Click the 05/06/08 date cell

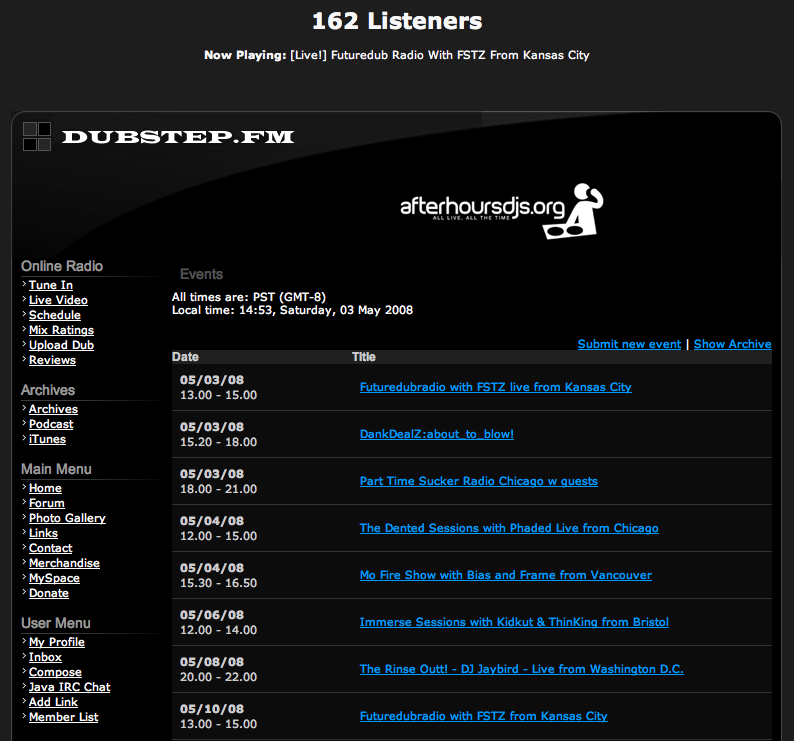[212, 615]
